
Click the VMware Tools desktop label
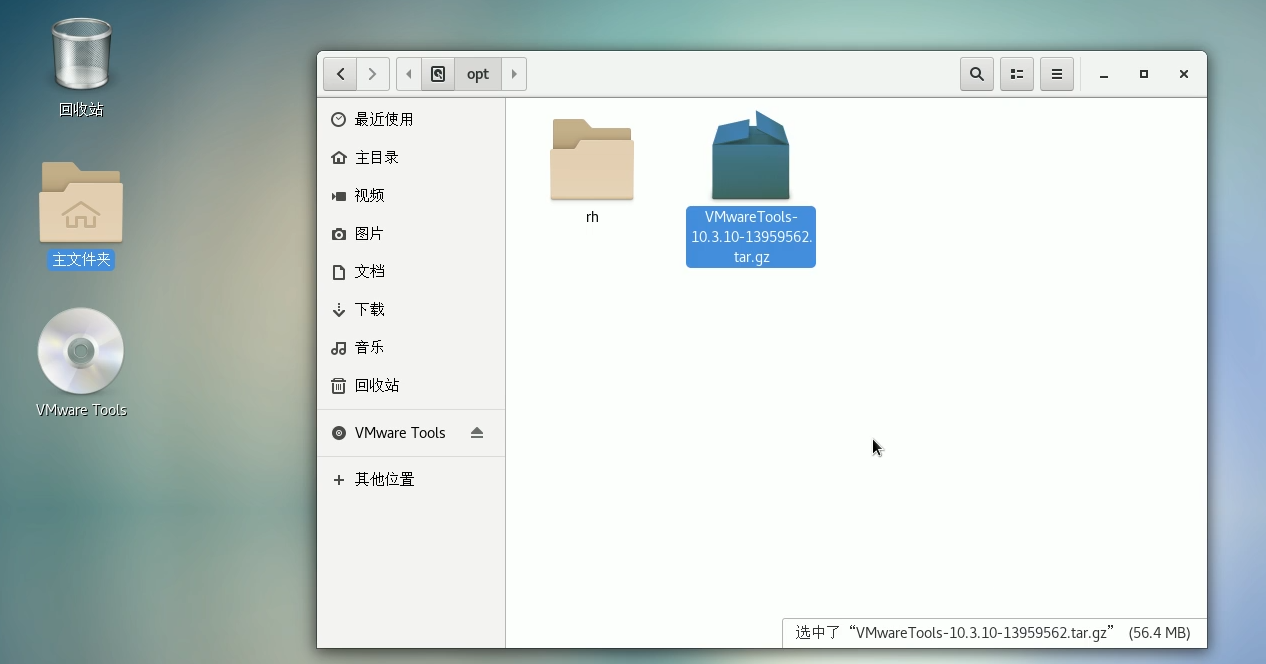(81, 410)
